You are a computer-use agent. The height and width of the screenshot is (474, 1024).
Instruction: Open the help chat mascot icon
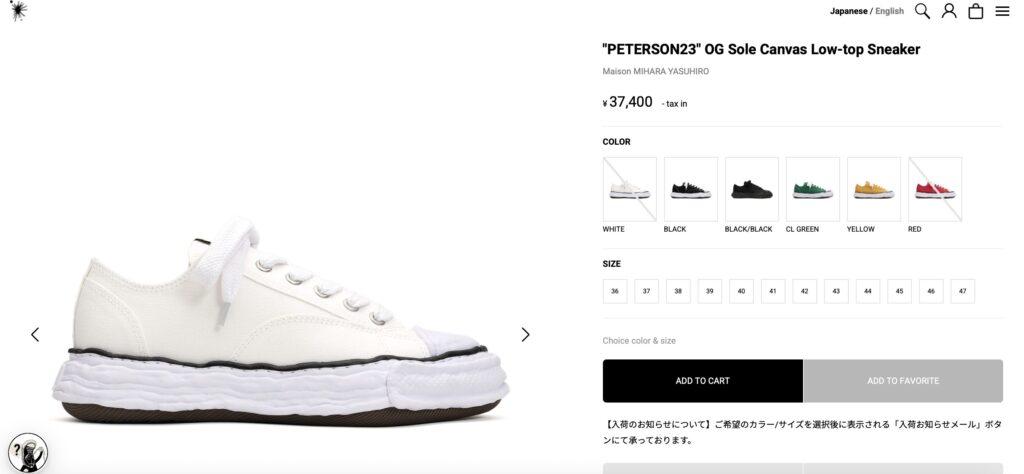pos(27,452)
